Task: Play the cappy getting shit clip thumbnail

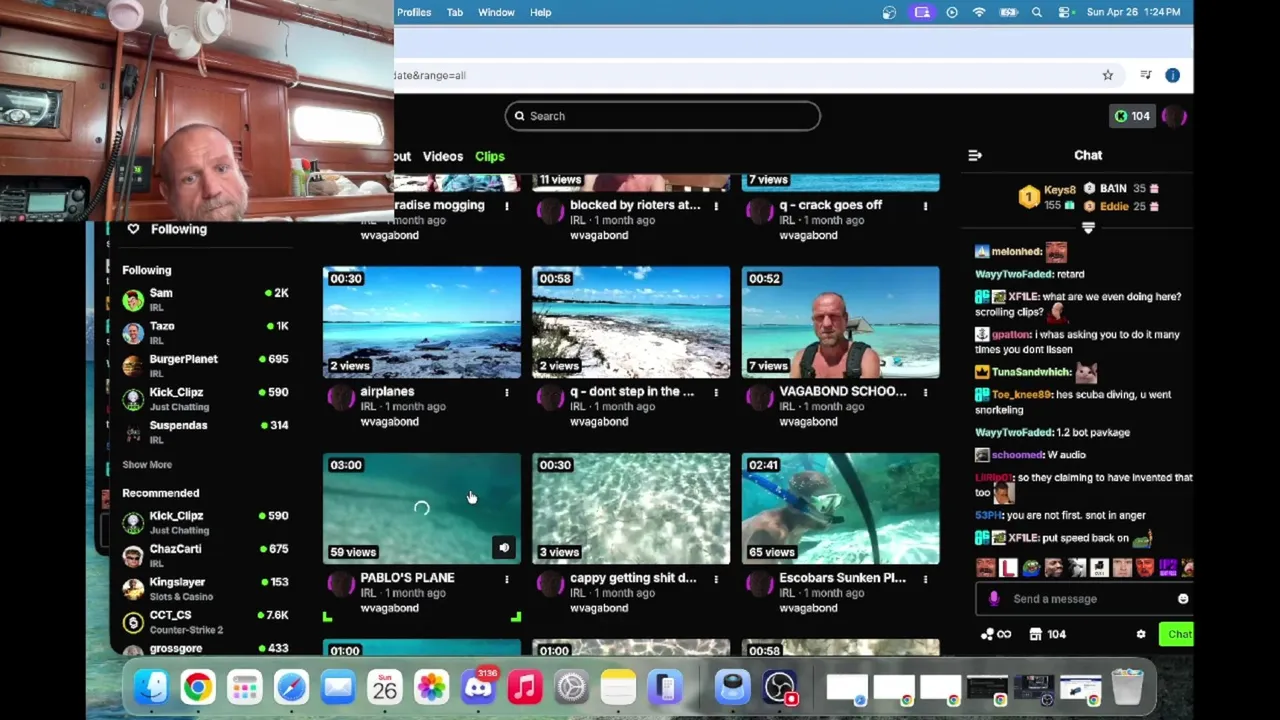Action: click(x=631, y=508)
